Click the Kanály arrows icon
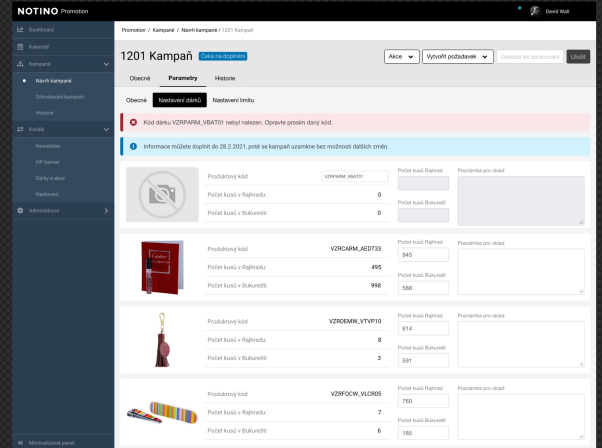This screenshot has height=448, width=602. click(20, 129)
